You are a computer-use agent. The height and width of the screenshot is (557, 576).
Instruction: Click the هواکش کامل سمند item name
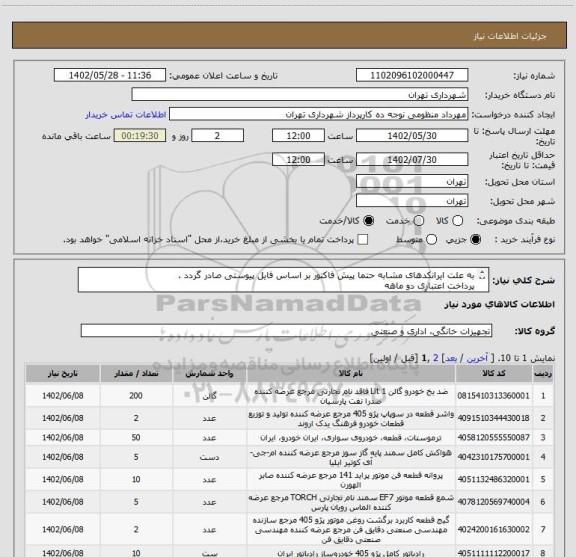(x=351, y=457)
